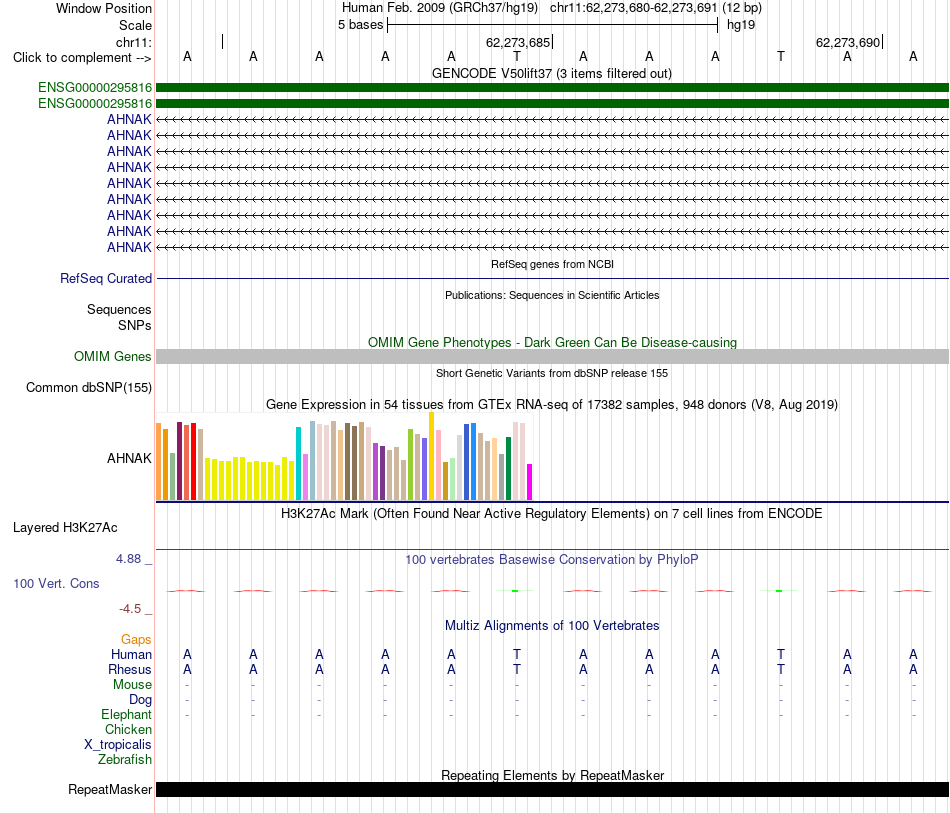Image resolution: width=950 pixels, height=813 pixels.
Task: Click the SNPs track label
Action: pos(135,325)
